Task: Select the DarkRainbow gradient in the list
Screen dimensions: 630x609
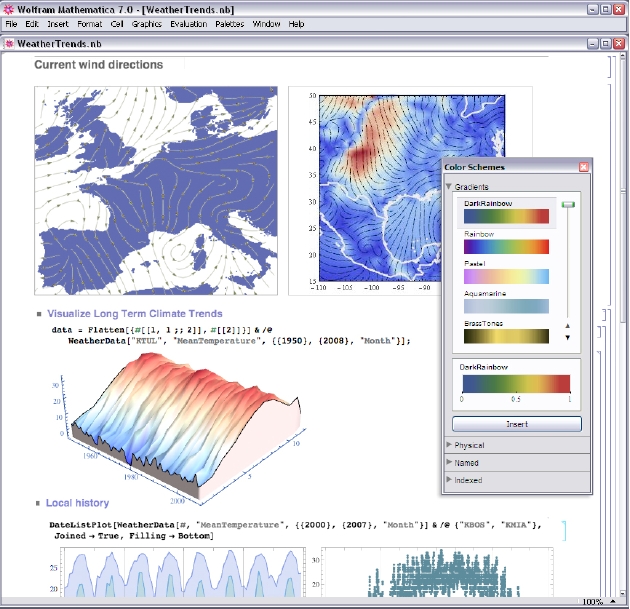Action: (506, 212)
